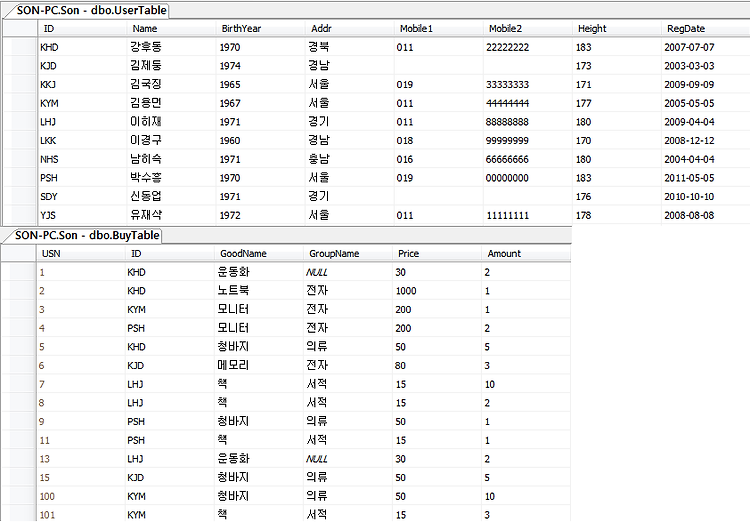Click the NHS ID cell in UserTable
The height and width of the screenshot is (522, 750).
click(x=82, y=159)
